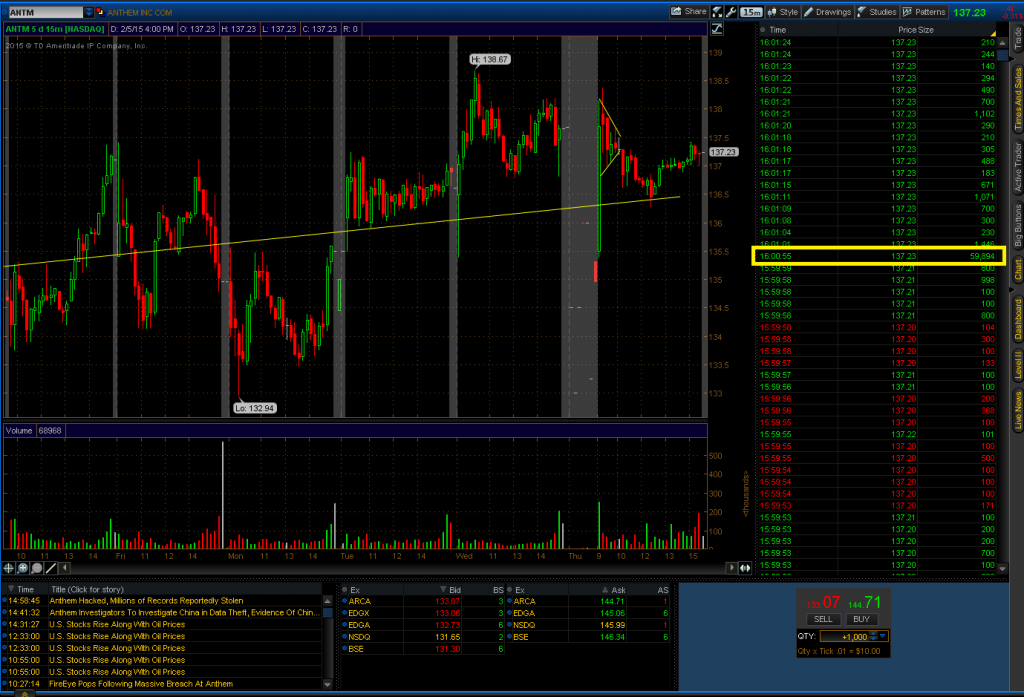Click the Time and Sales scroll-up arrow
The image size is (1024, 697).
click(1002, 42)
